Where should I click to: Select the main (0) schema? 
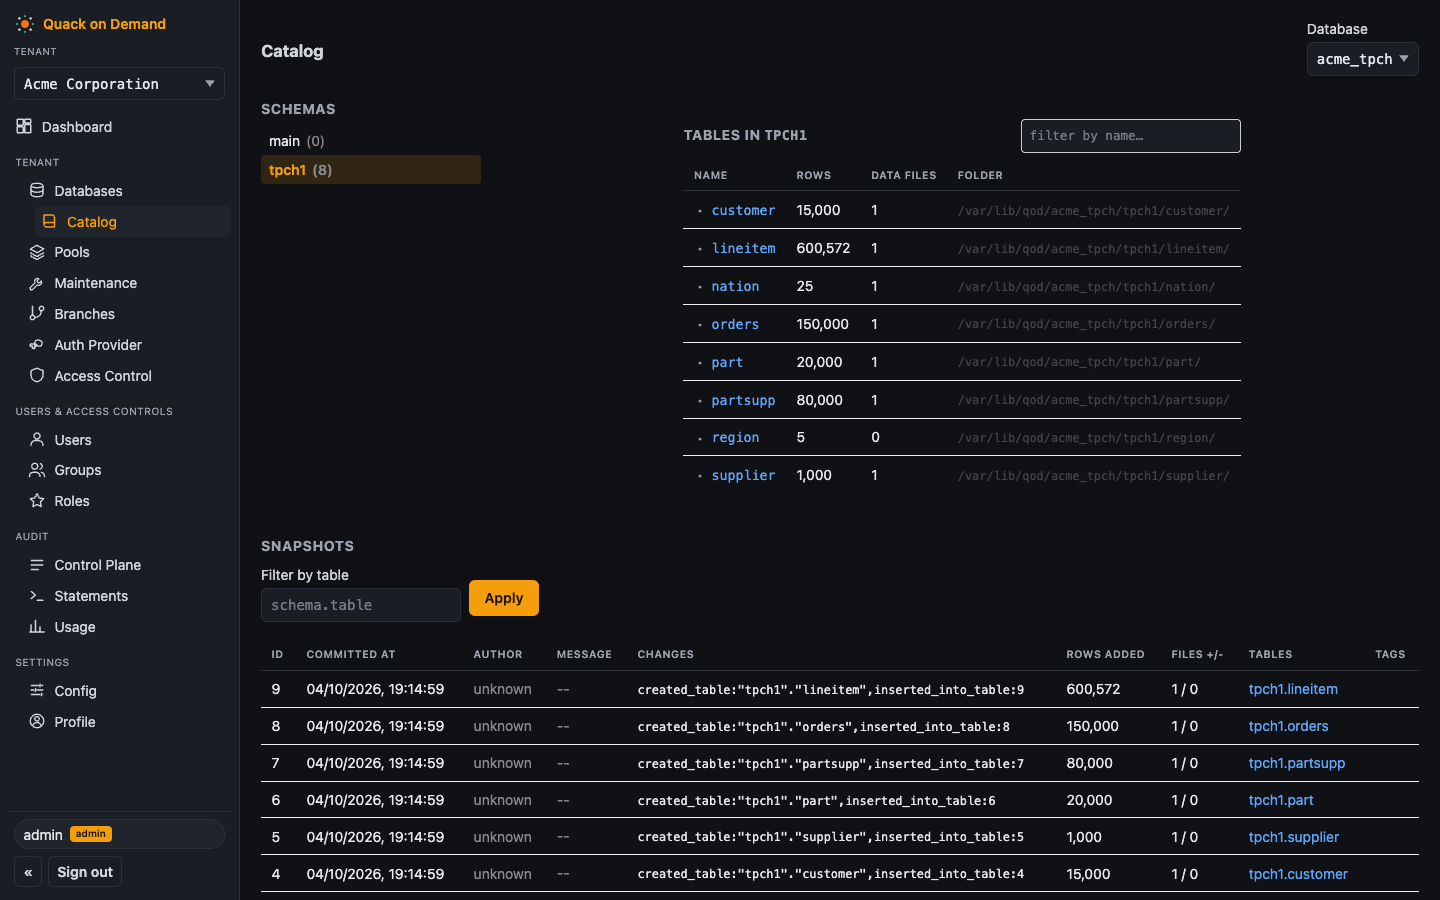pyautogui.click(x=371, y=141)
